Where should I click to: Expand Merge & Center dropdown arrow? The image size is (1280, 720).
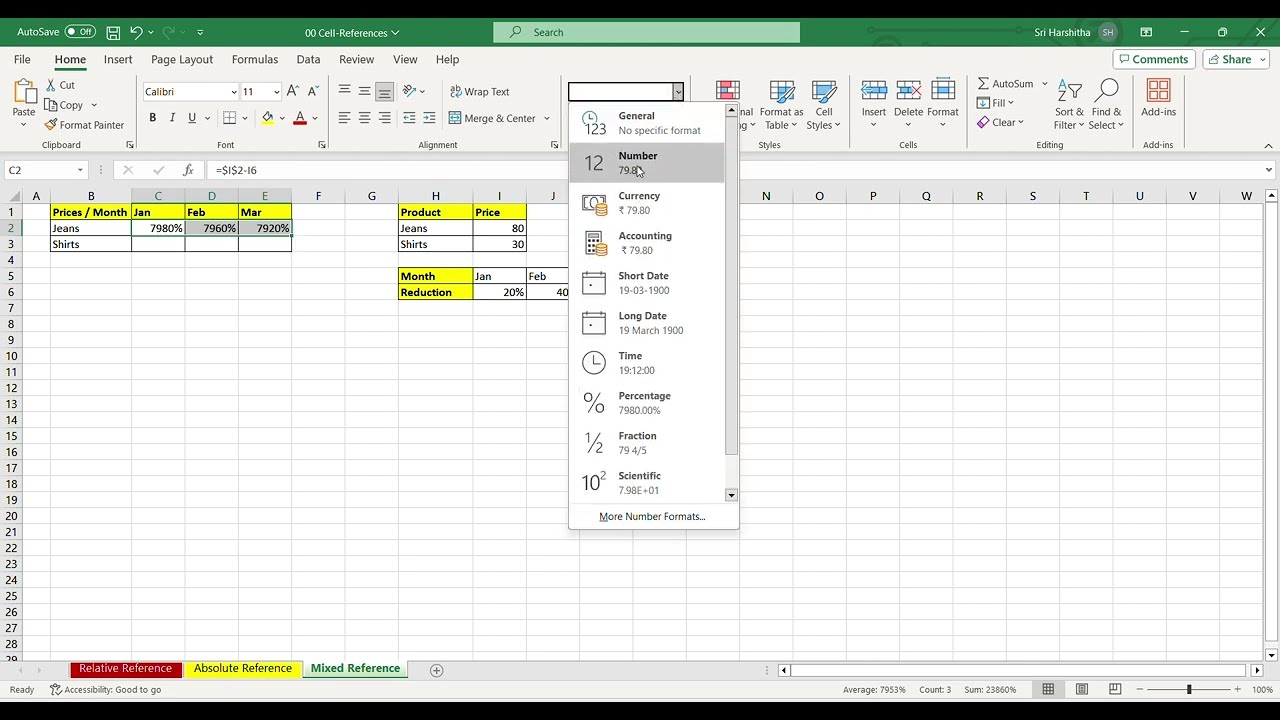tap(547, 118)
